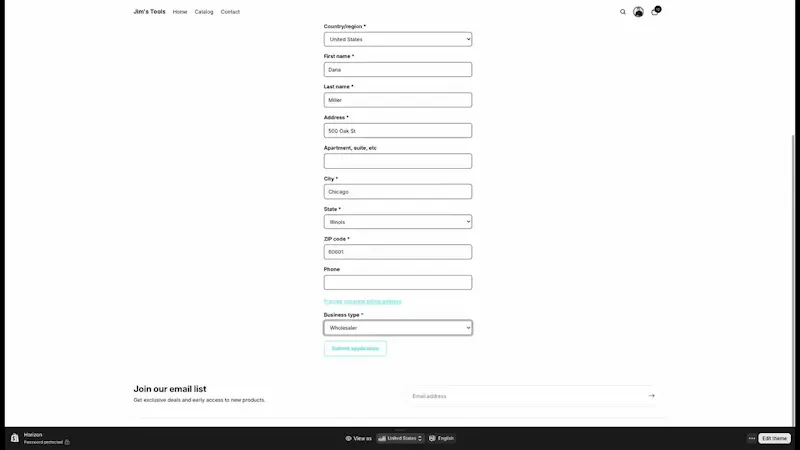
Task: Open the search icon in header
Action: pos(622,12)
